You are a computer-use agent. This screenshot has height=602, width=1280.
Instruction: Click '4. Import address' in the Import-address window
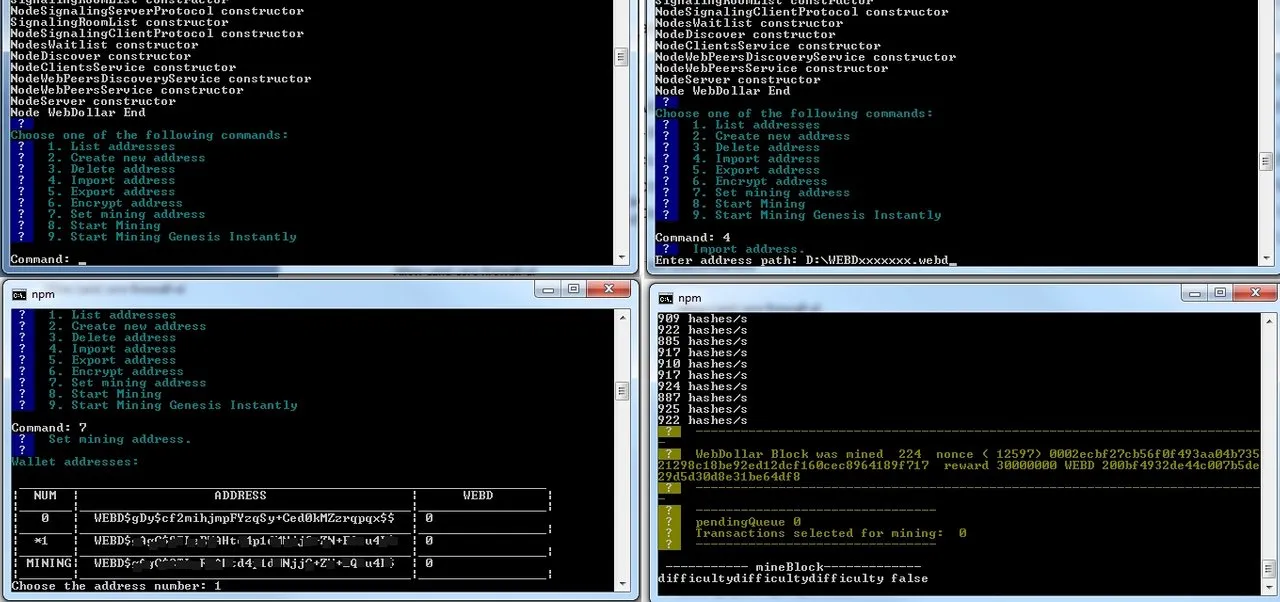tap(756, 159)
